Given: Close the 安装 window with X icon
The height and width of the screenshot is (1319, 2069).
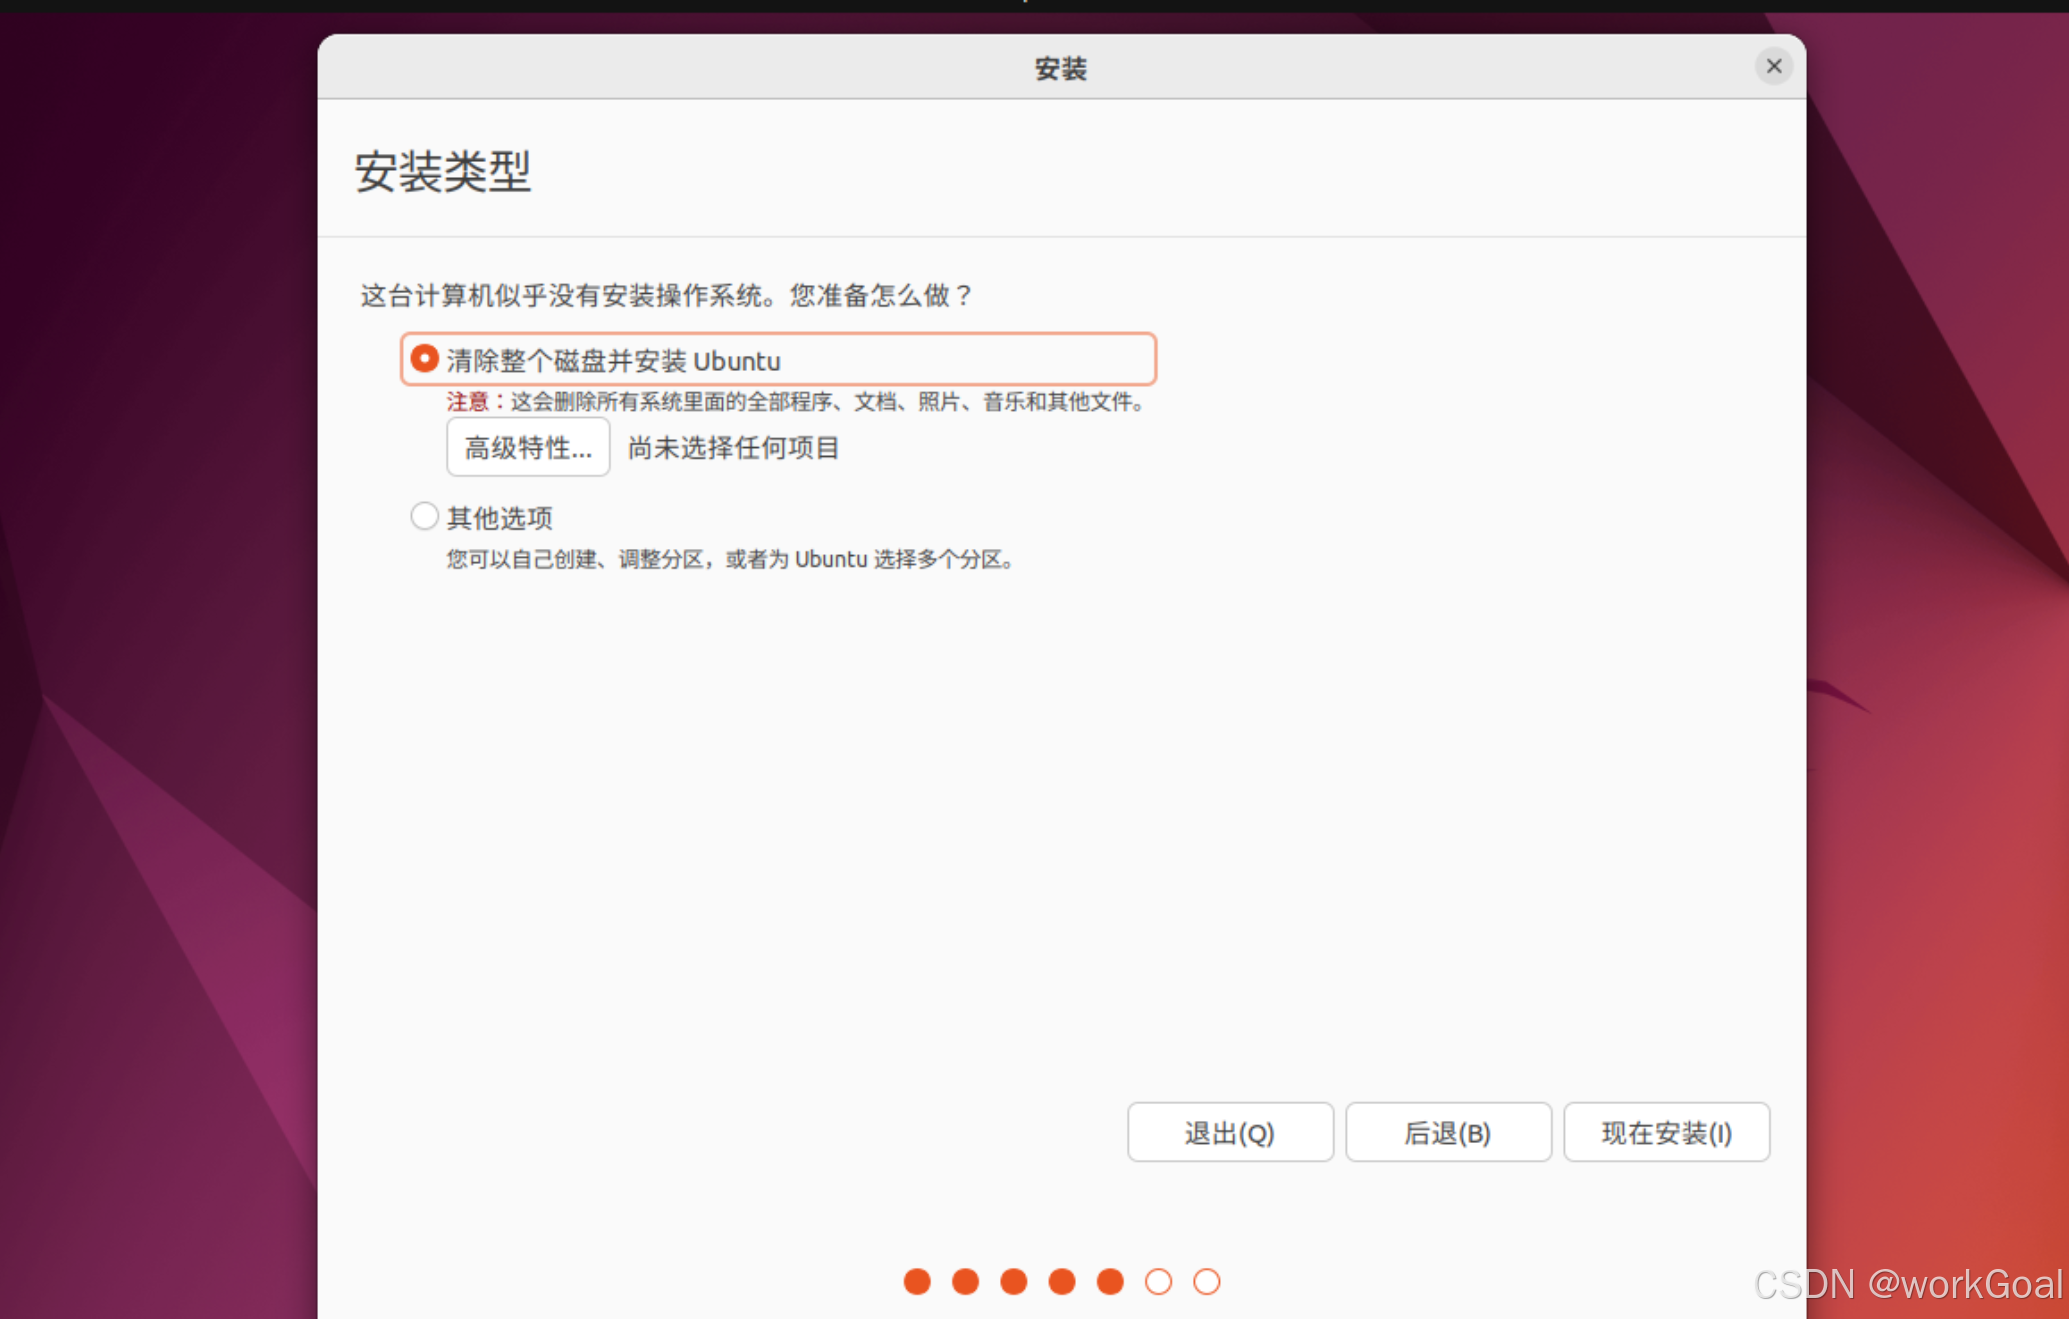Looking at the screenshot, I should [x=1774, y=66].
